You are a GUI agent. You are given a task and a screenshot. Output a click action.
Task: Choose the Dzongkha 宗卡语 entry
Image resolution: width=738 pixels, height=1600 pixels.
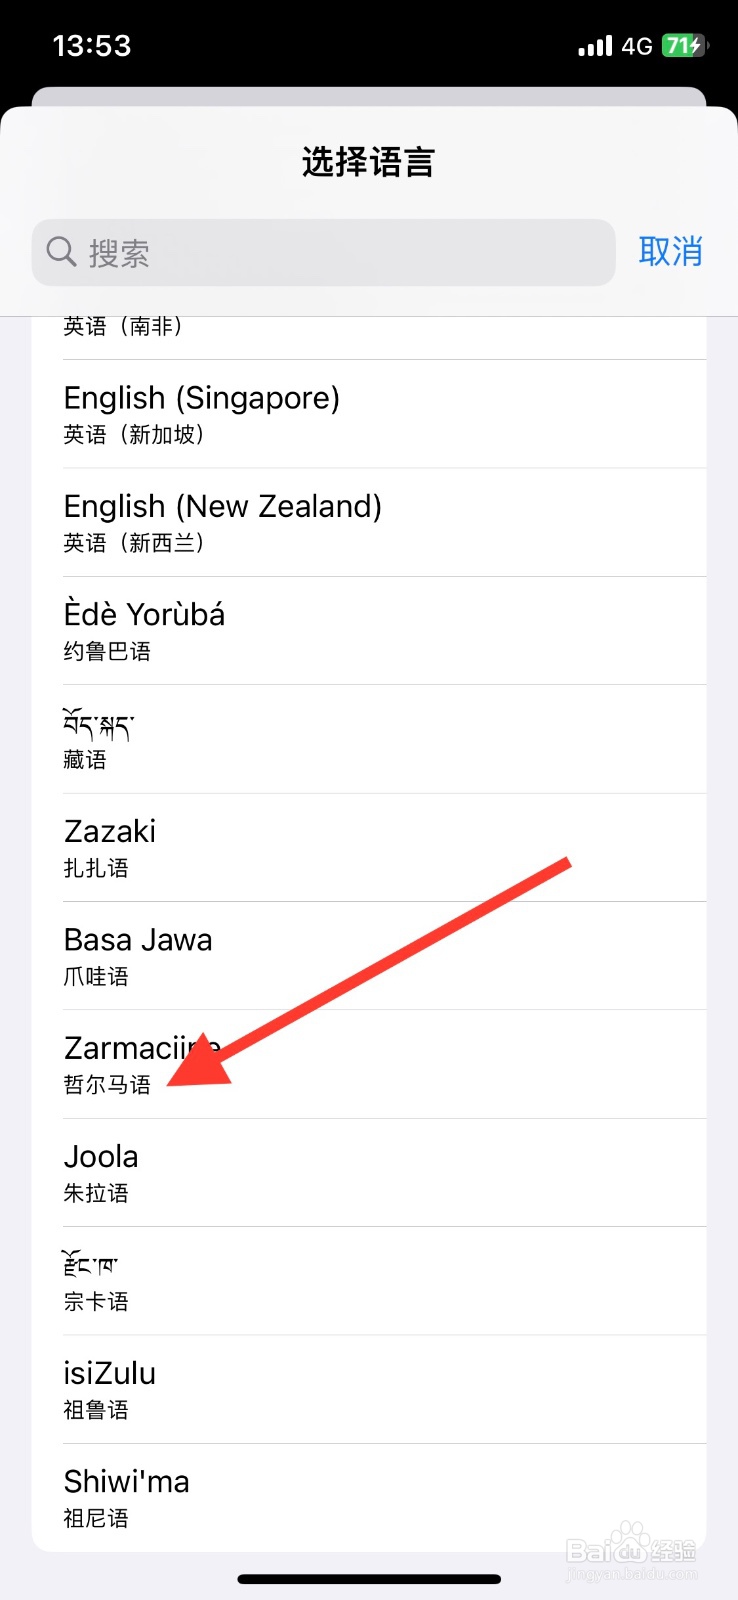click(369, 1281)
